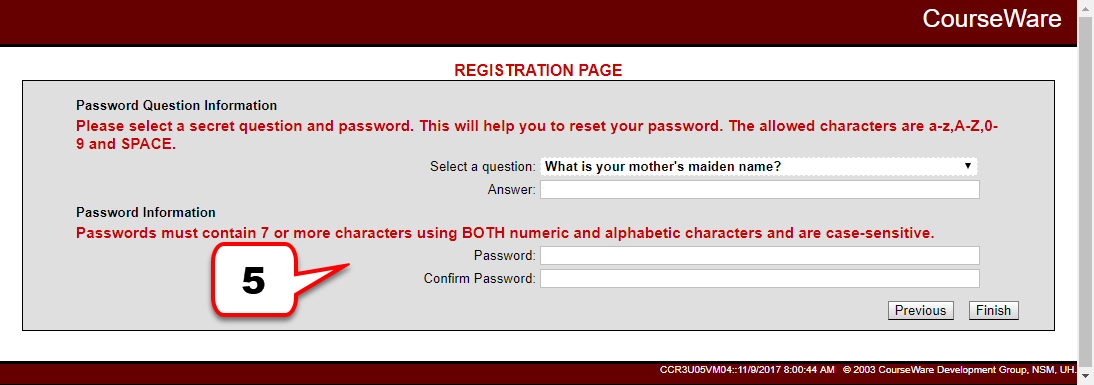Click the 'Select a question:' label
The image size is (1094, 385).
(x=483, y=167)
